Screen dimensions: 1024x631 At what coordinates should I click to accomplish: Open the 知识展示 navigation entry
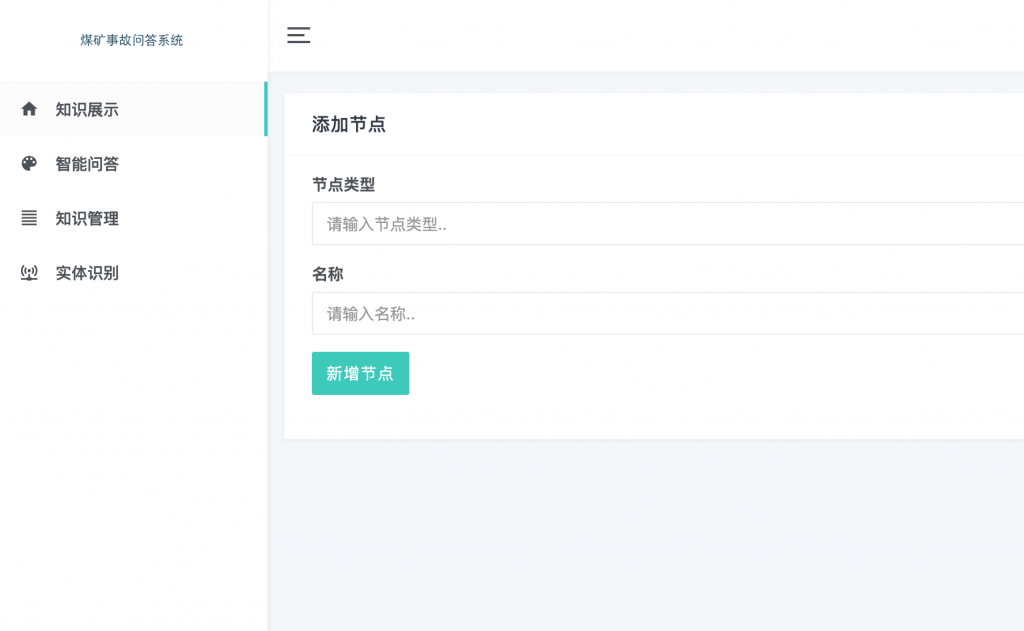[87, 109]
